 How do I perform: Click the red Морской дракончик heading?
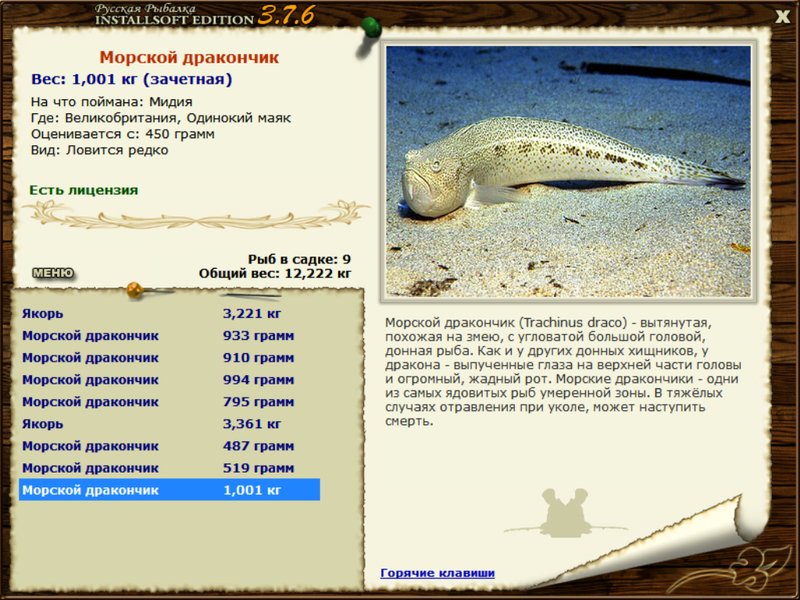click(189, 57)
